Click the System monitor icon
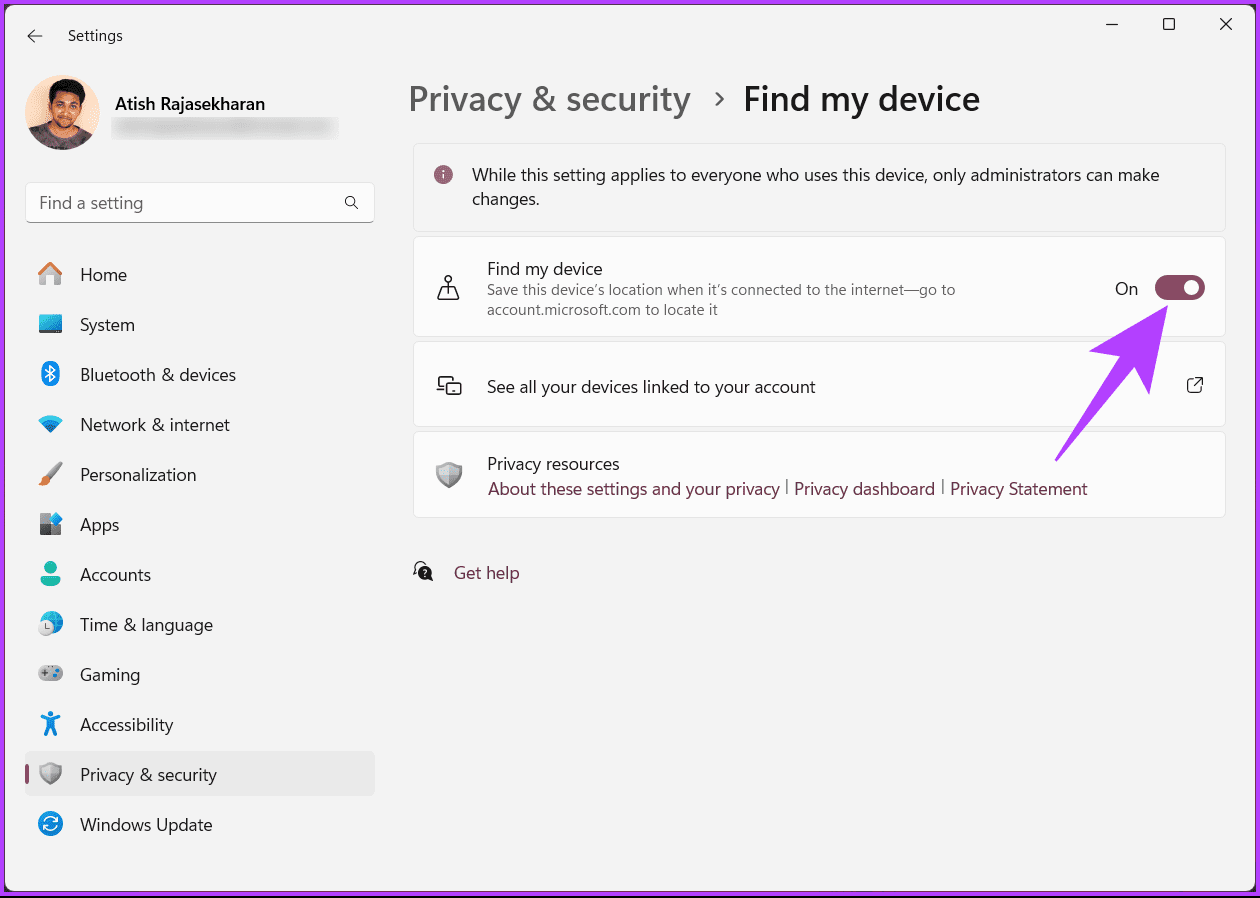The width and height of the screenshot is (1260, 898). pyautogui.click(x=50, y=324)
